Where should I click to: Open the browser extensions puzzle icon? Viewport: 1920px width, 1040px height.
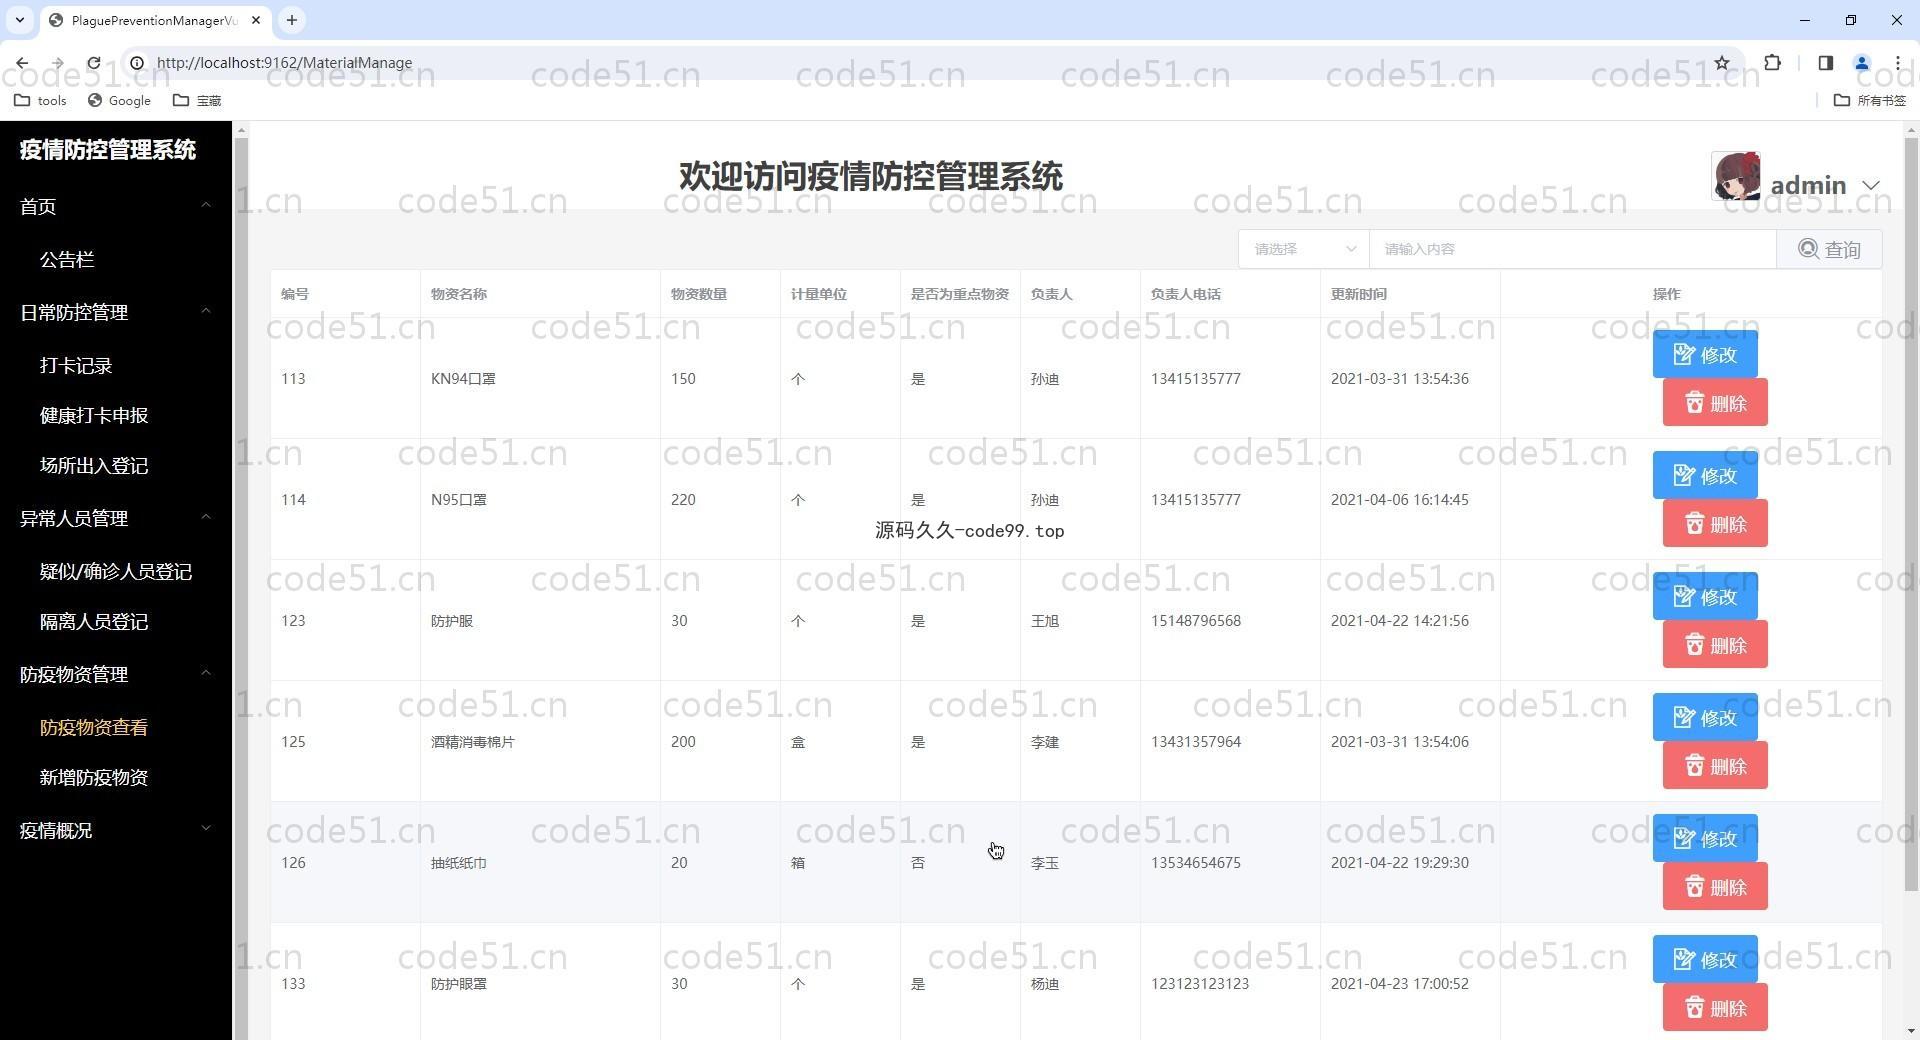pos(1772,63)
